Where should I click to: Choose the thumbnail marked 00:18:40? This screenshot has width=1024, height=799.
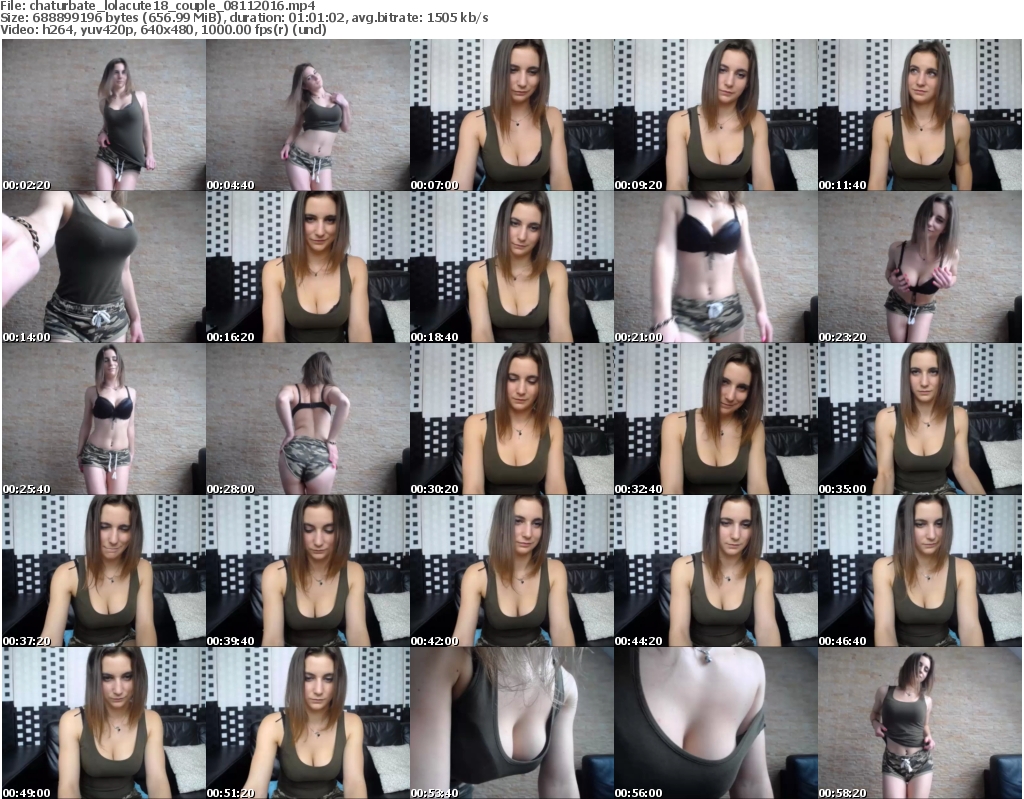(x=511, y=267)
